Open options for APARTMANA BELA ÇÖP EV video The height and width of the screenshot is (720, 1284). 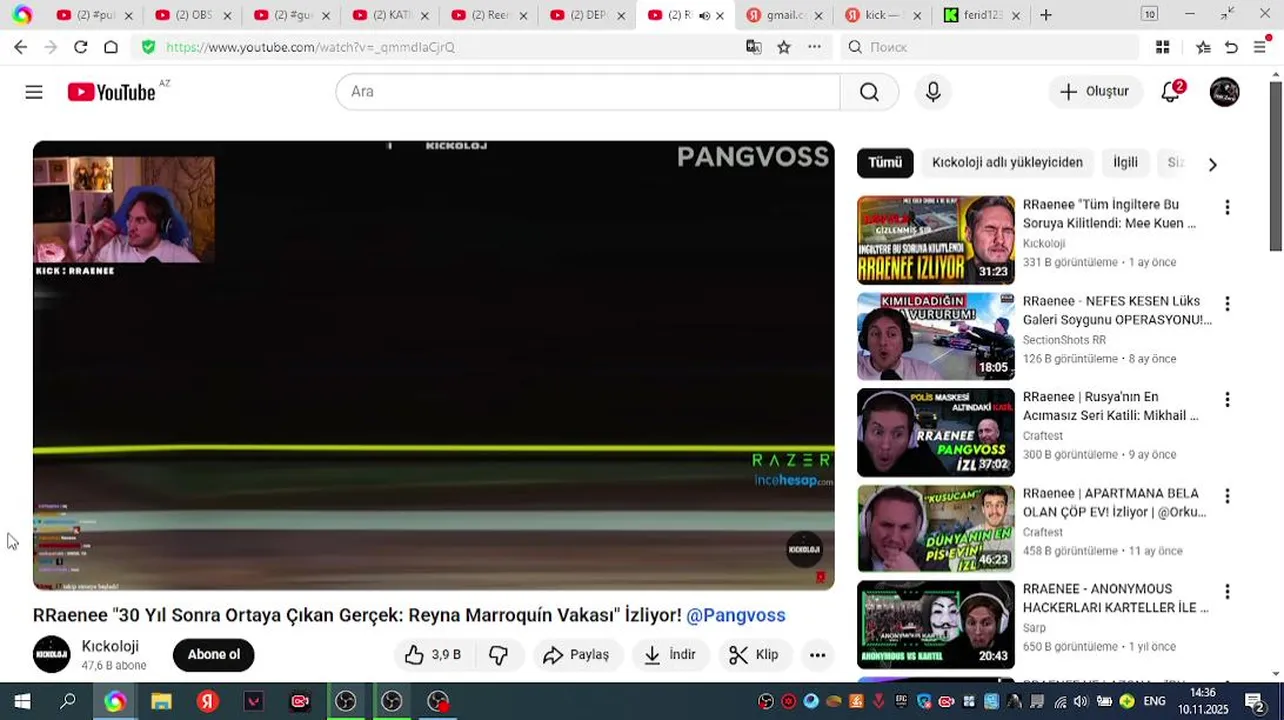click(x=1227, y=496)
